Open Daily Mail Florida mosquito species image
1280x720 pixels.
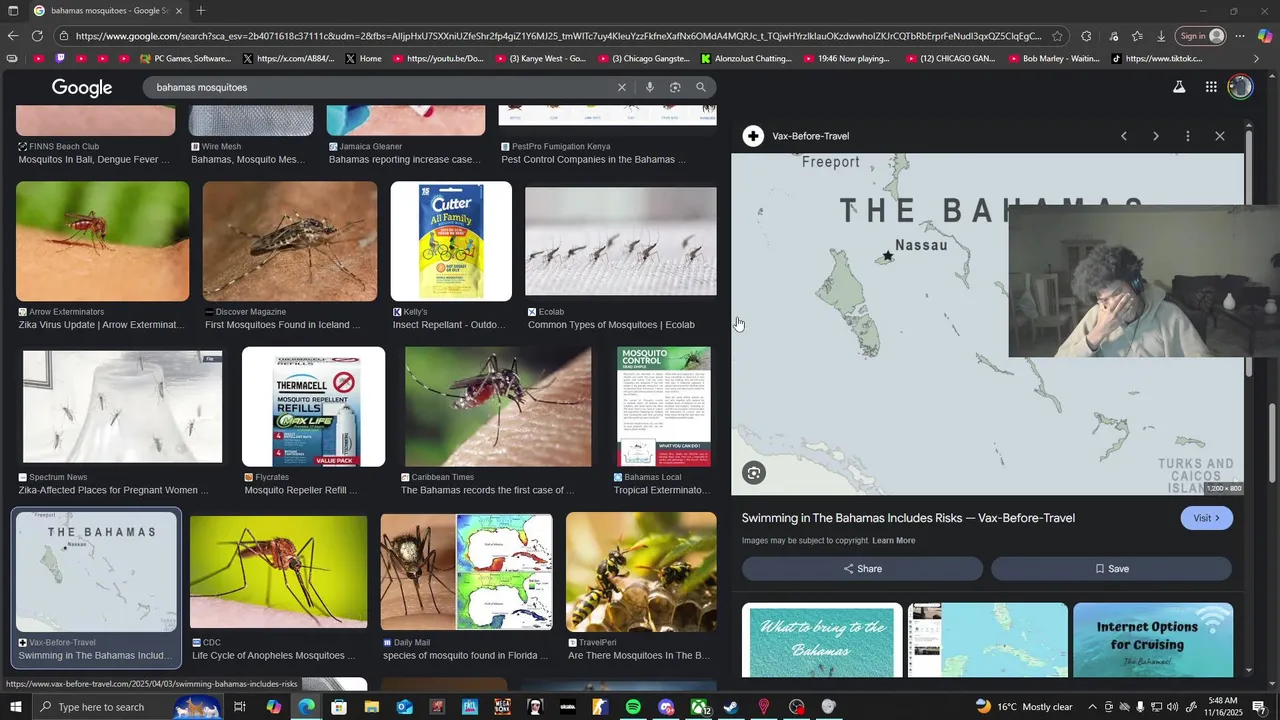click(x=466, y=572)
